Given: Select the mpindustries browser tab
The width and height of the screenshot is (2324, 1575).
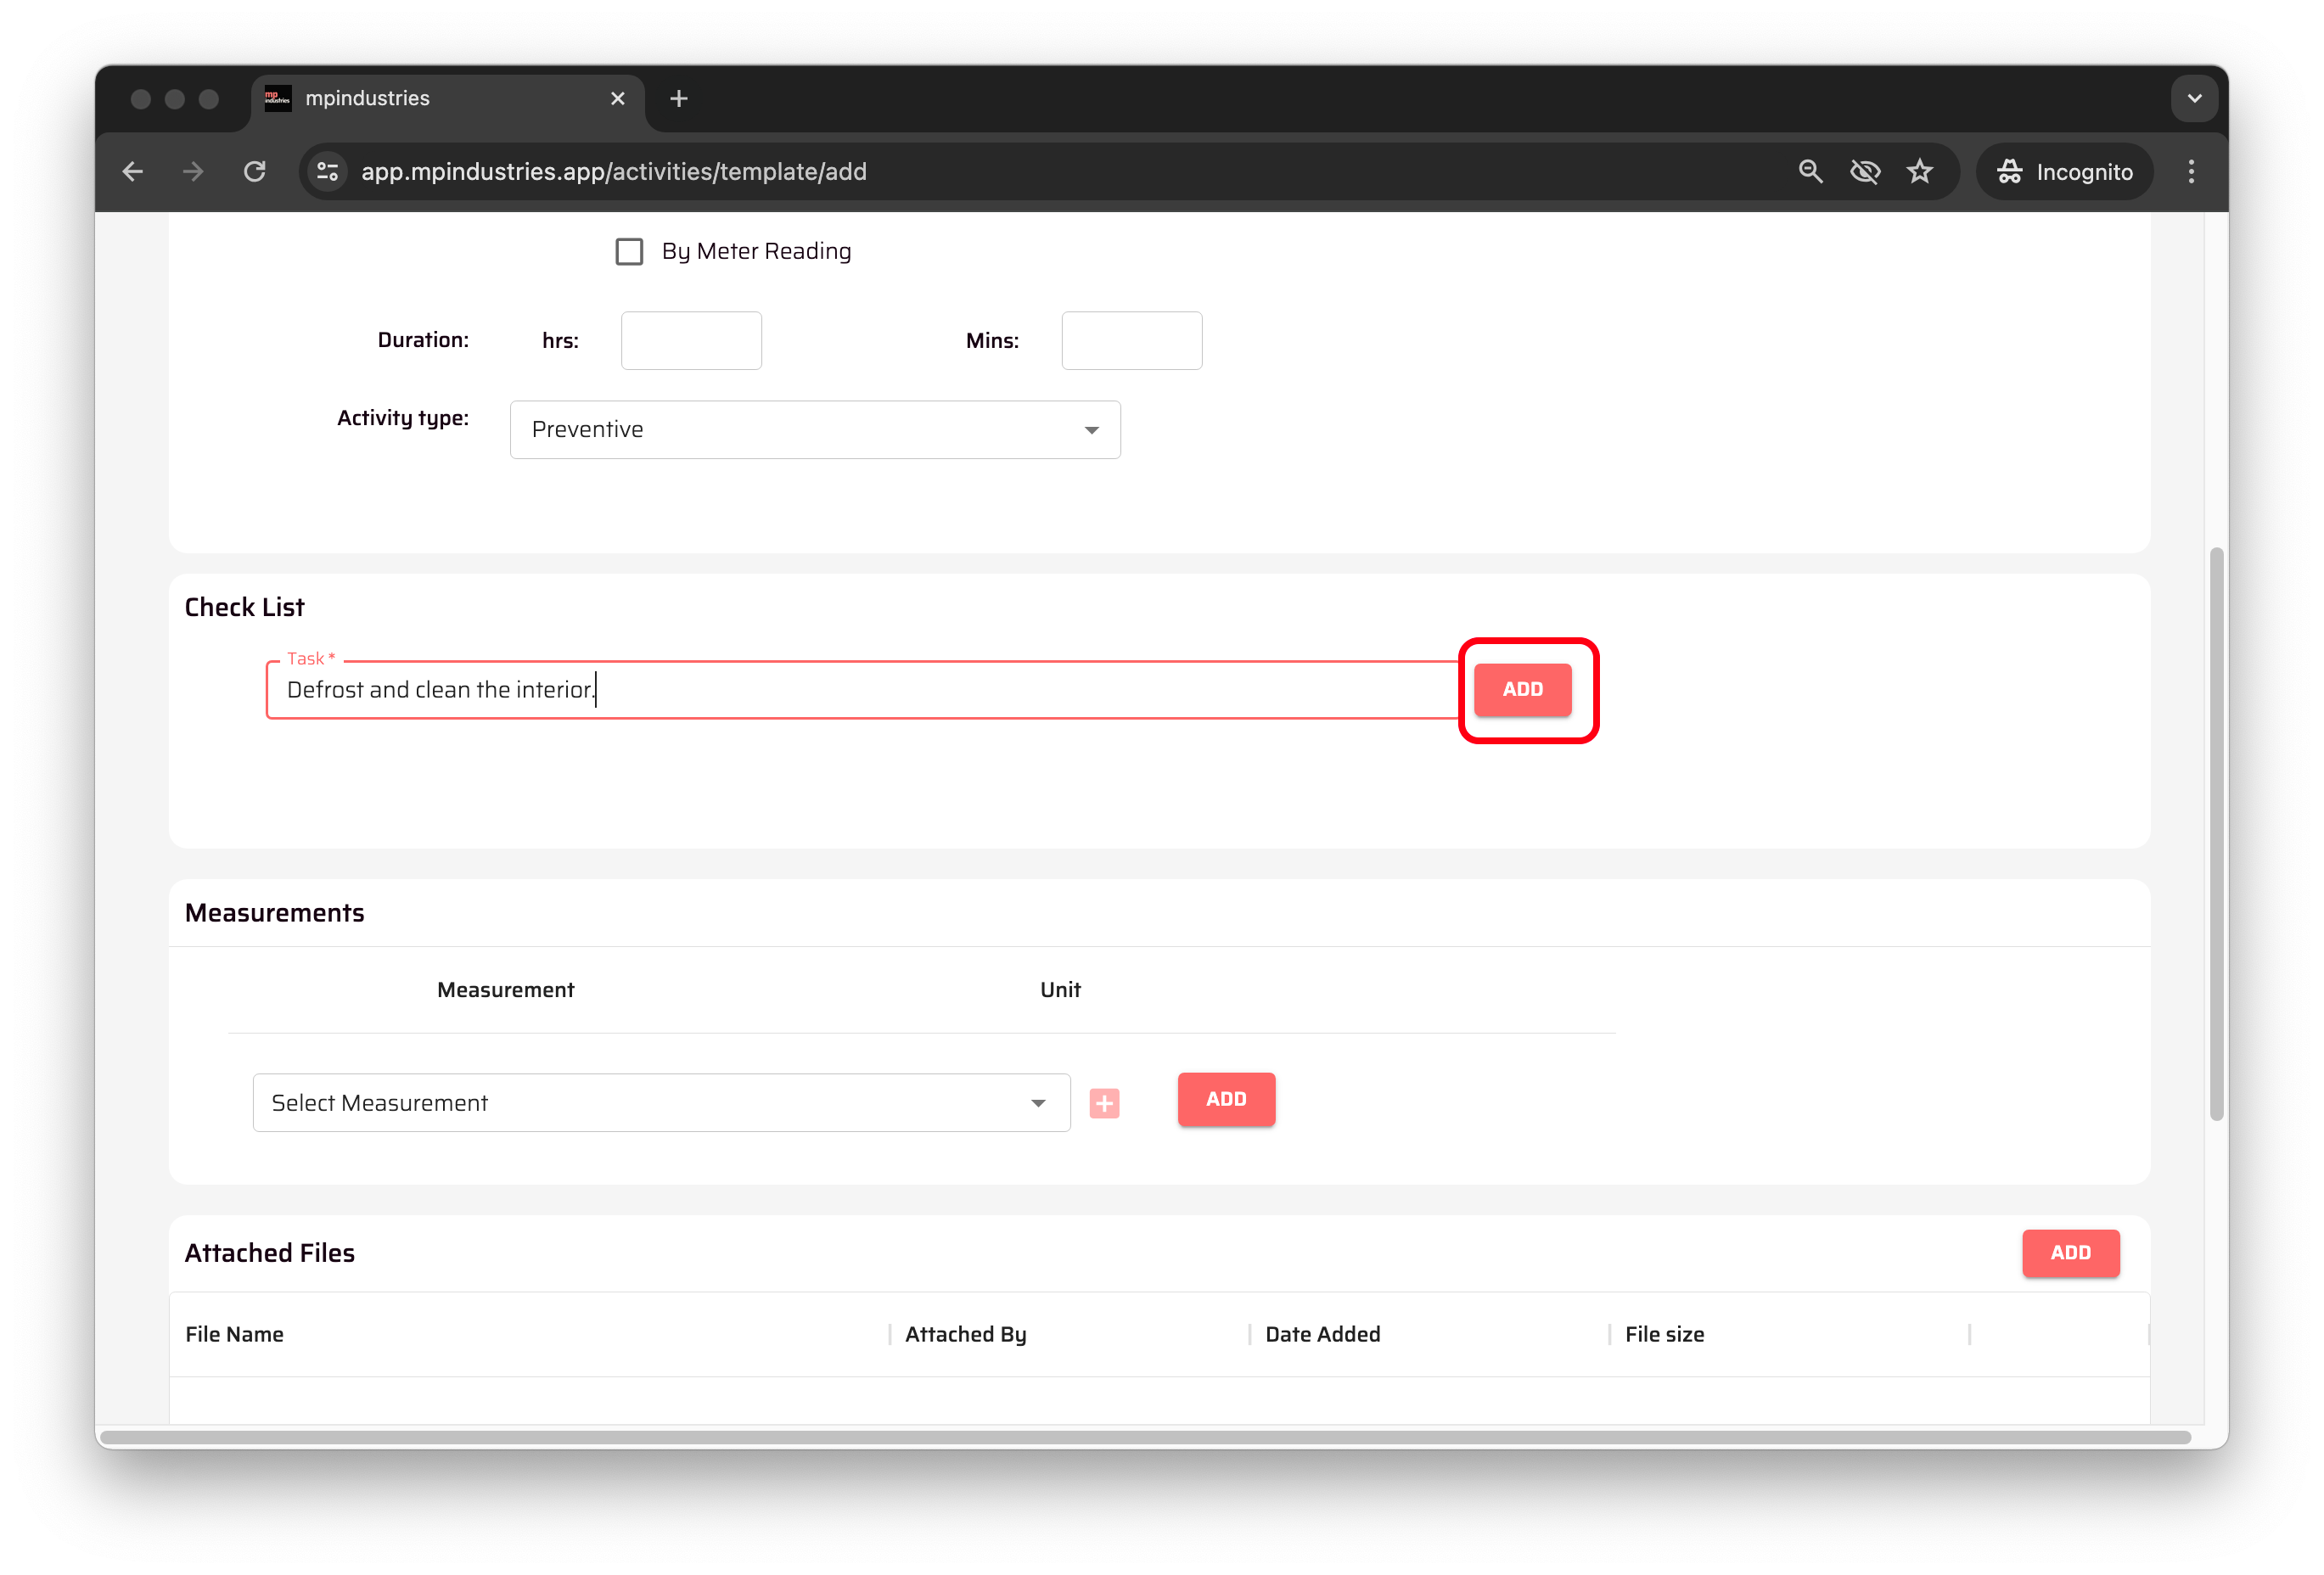Looking at the screenshot, I should tap(430, 99).
